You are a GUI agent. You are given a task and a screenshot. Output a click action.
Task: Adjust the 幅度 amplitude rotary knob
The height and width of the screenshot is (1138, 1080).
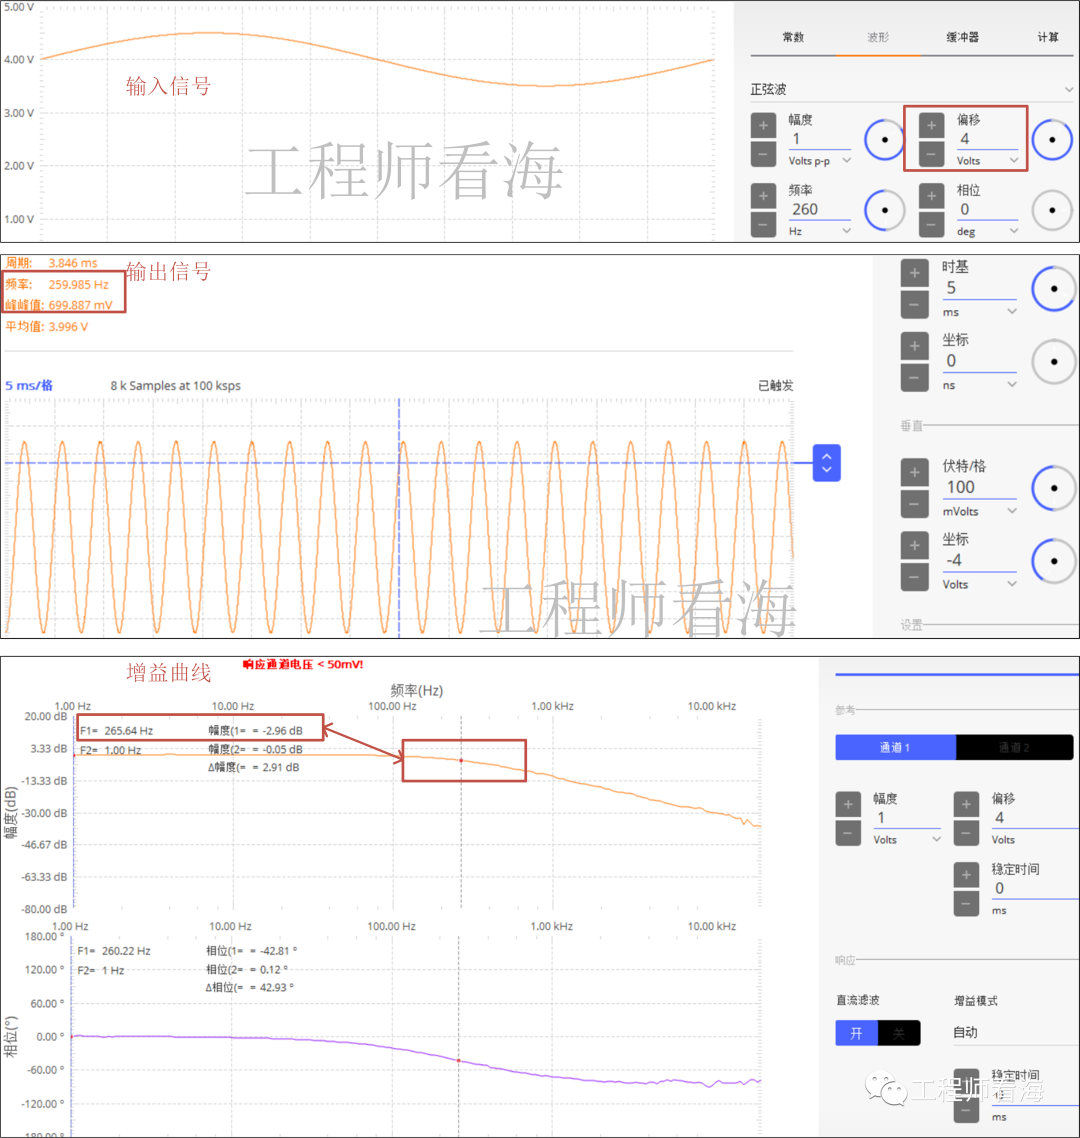click(884, 140)
